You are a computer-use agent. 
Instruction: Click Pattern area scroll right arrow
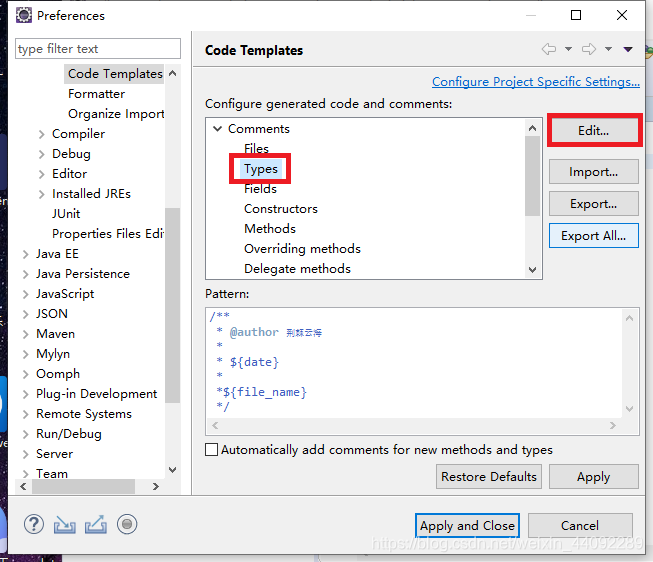[613, 425]
